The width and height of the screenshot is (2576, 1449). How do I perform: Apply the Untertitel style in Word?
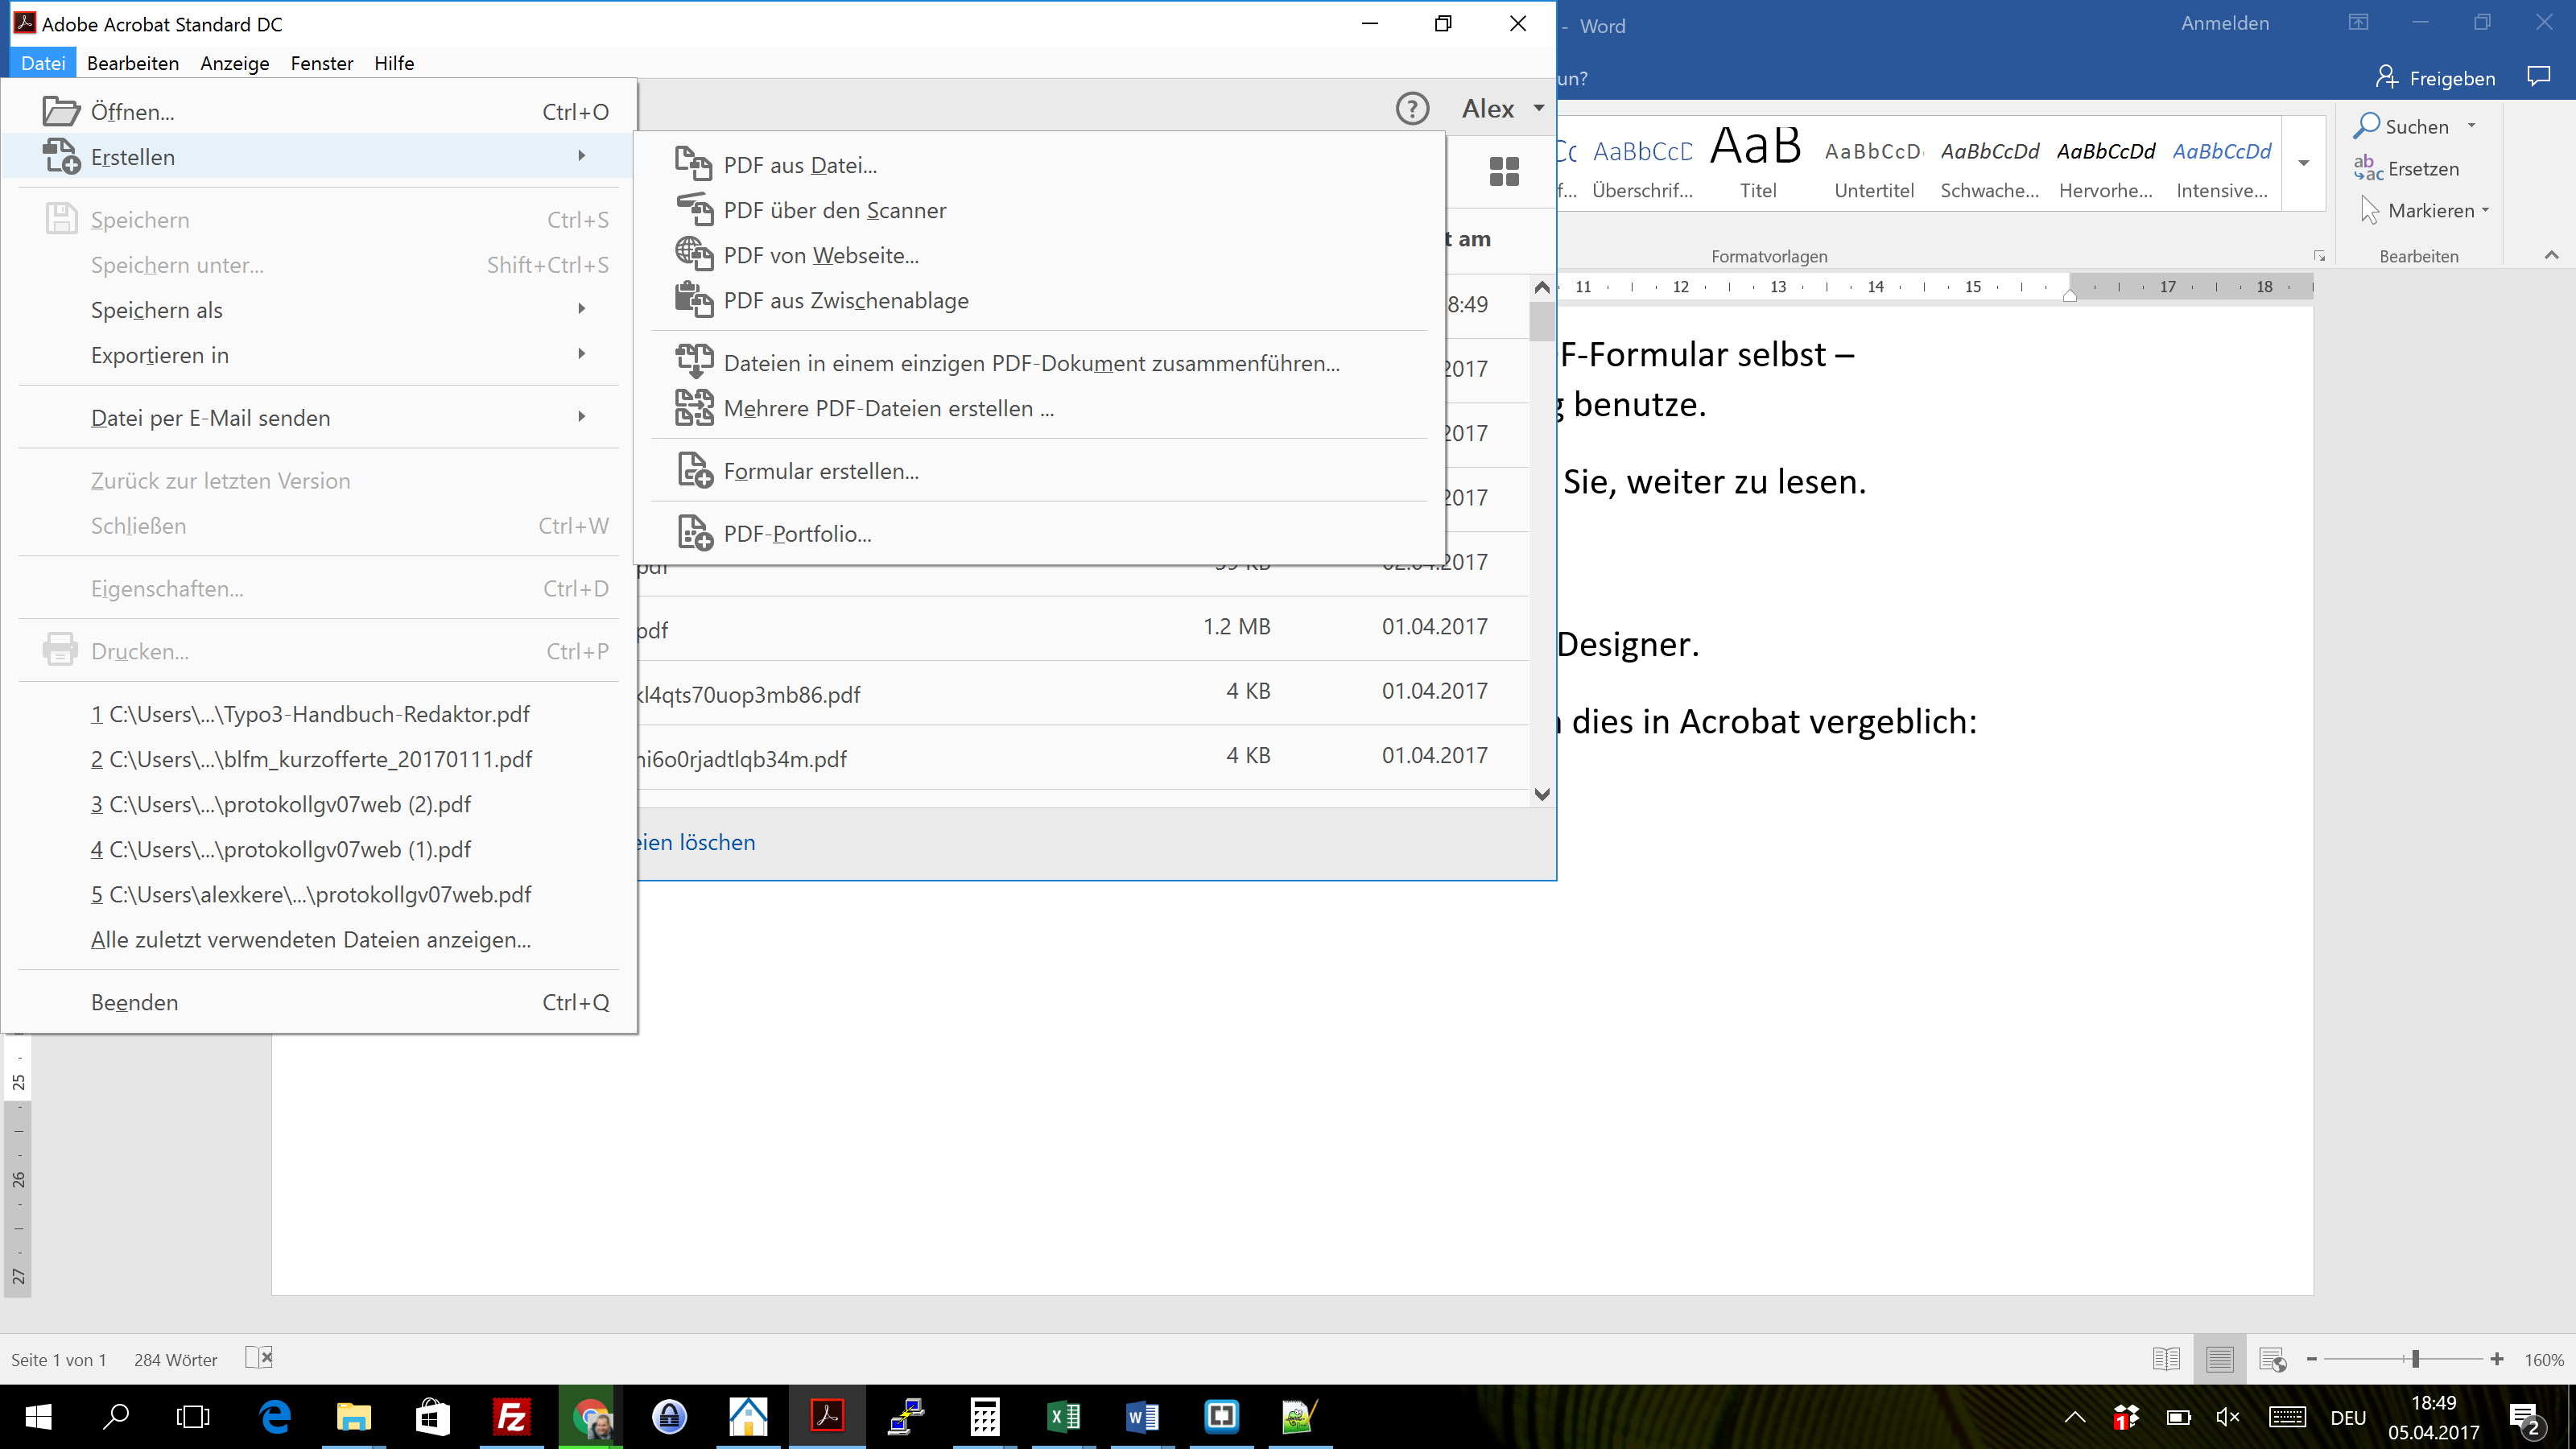(1874, 163)
